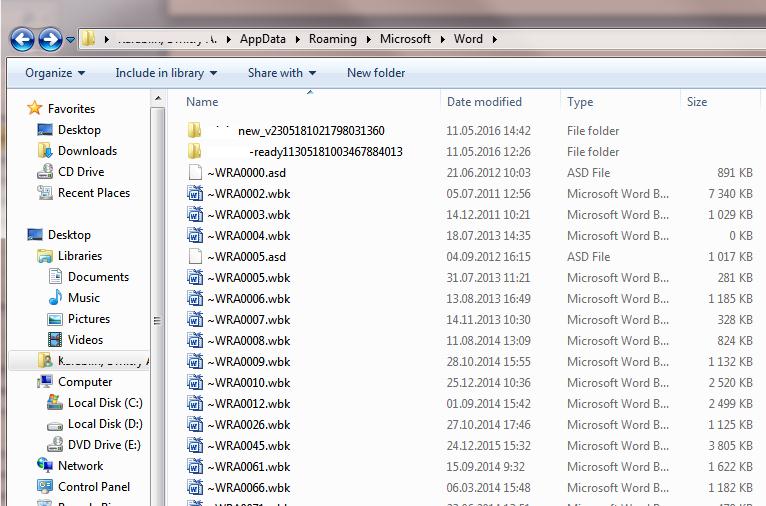
Task: Open the Share with dropdown
Action: click(281, 73)
